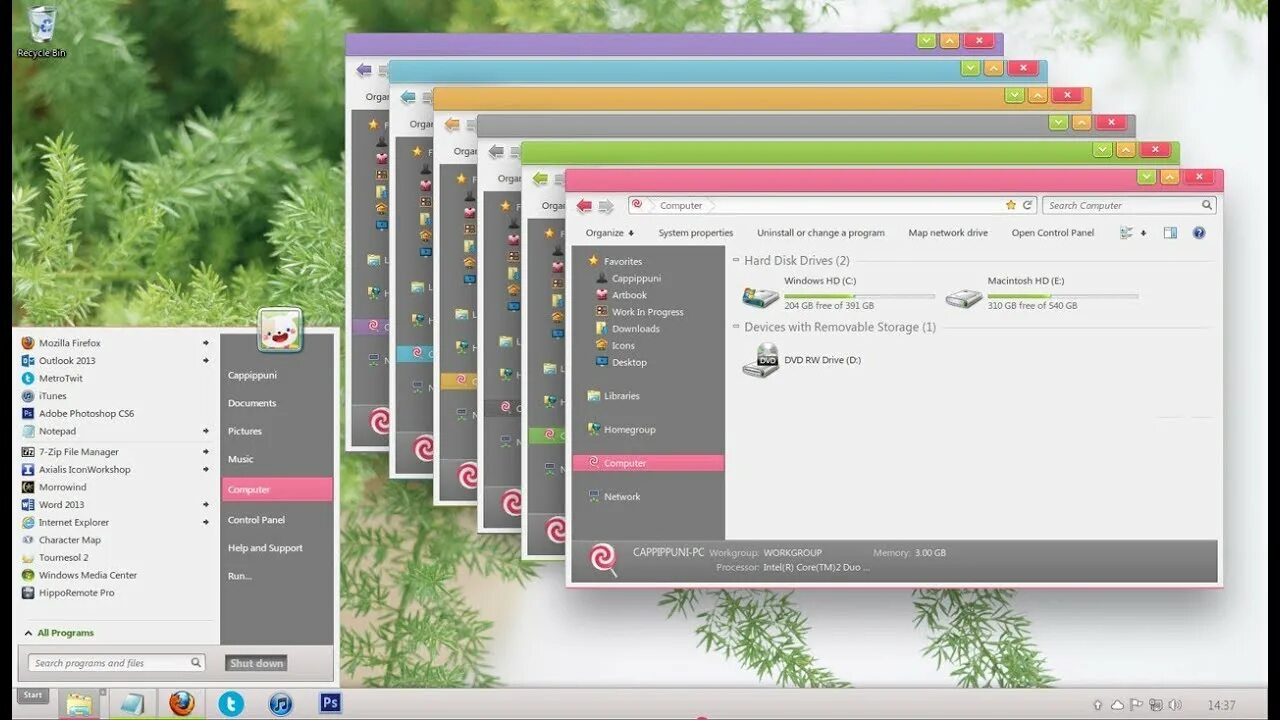Click the favorites star in address bar
Screen dimensions: 1280x720
pyautogui.click(x=1011, y=205)
